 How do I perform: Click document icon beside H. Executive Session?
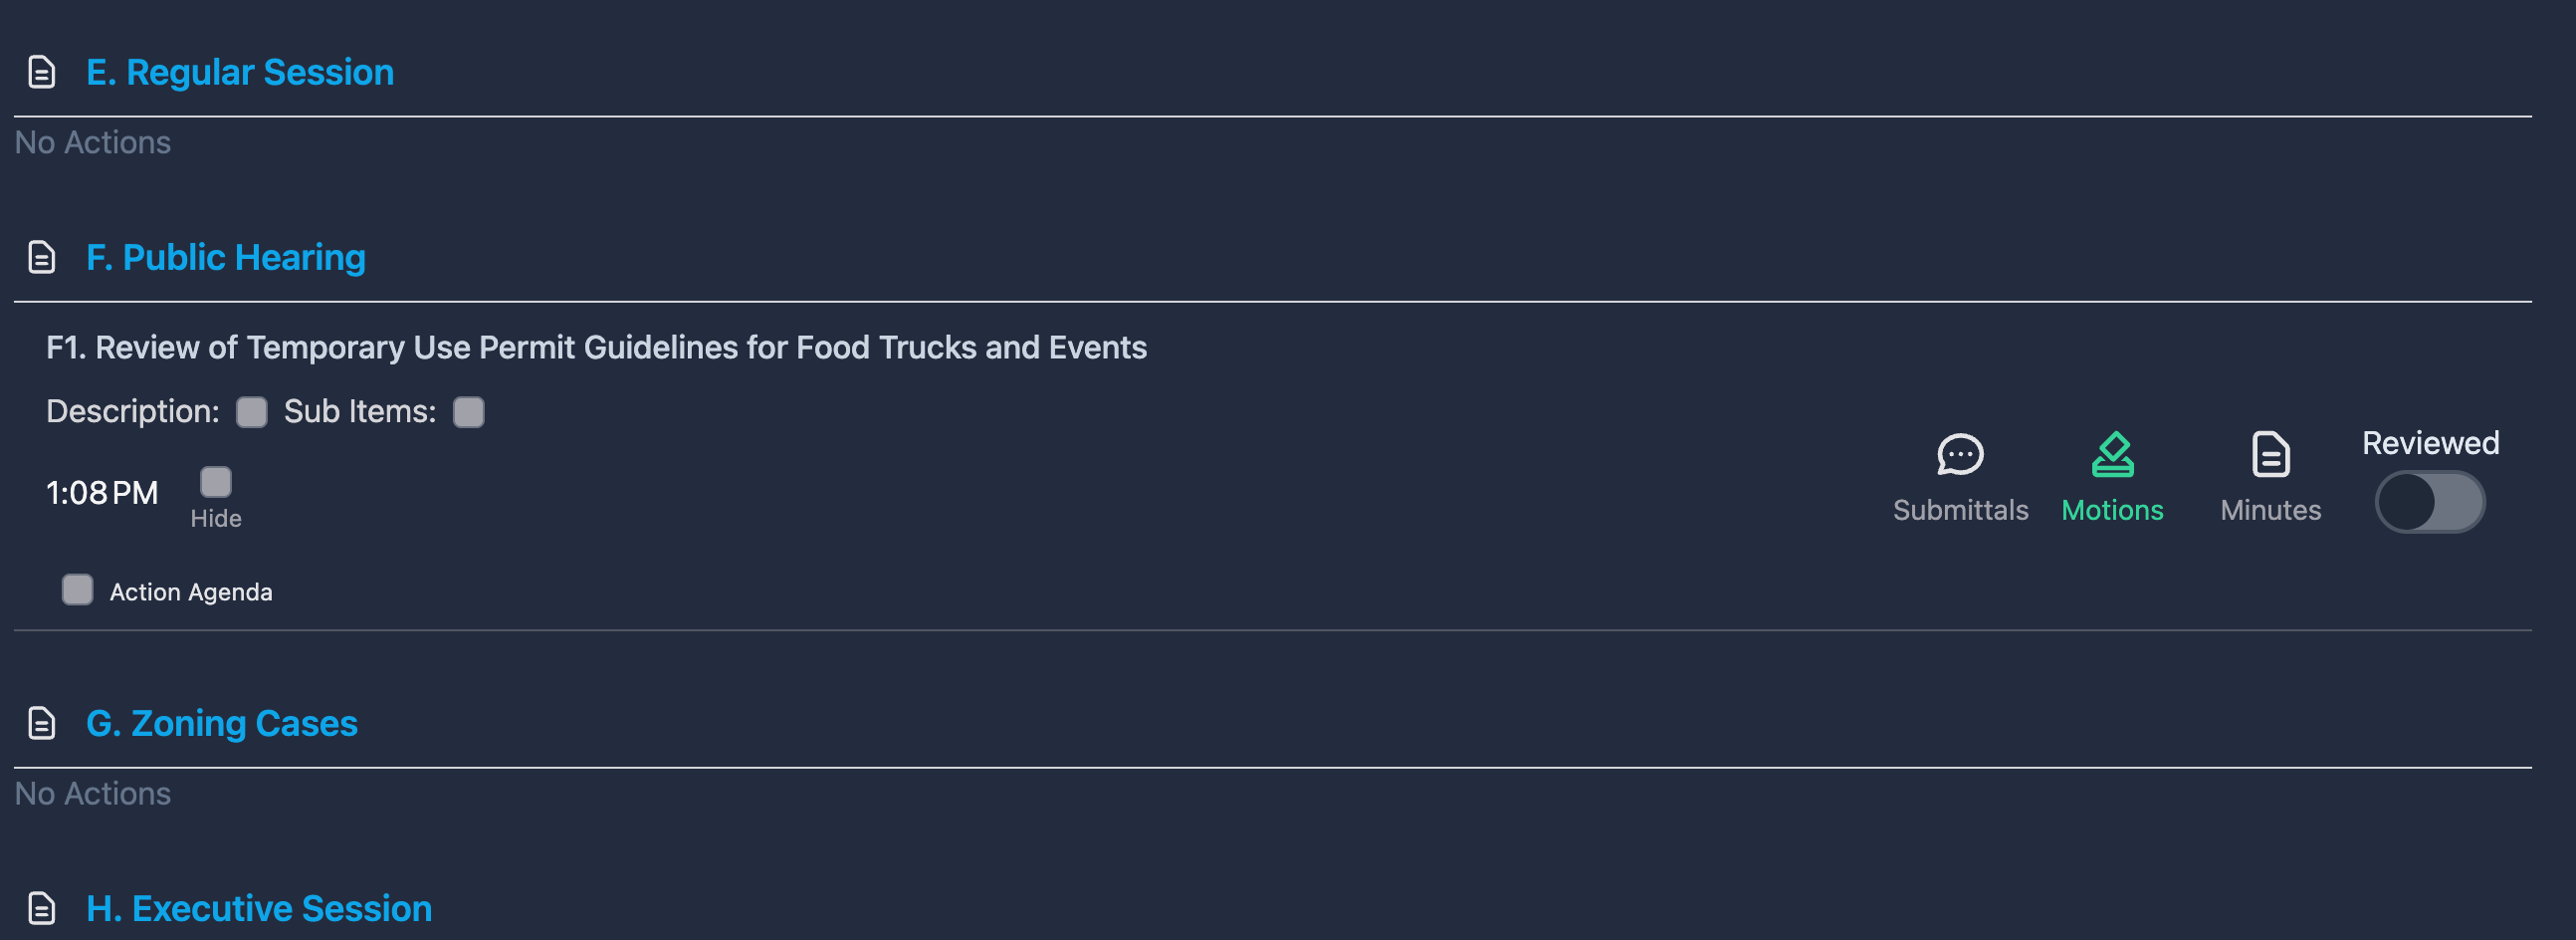tap(41, 908)
